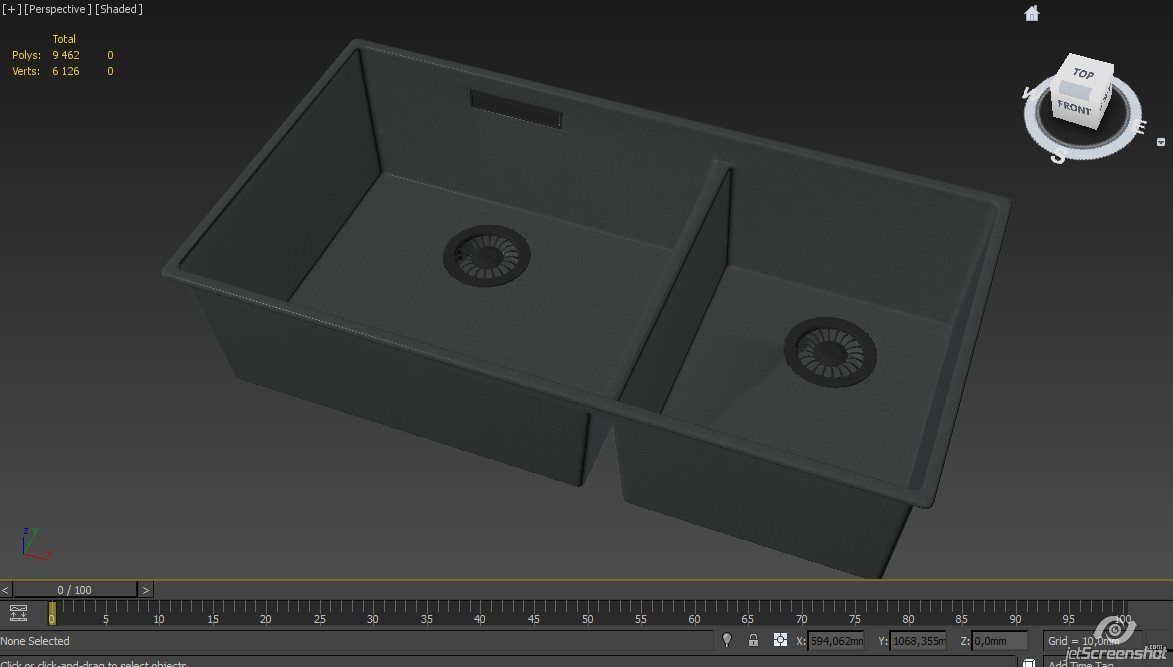Image resolution: width=1173 pixels, height=667 pixels.
Task: Click the left sink drain strainer
Action: click(486, 256)
